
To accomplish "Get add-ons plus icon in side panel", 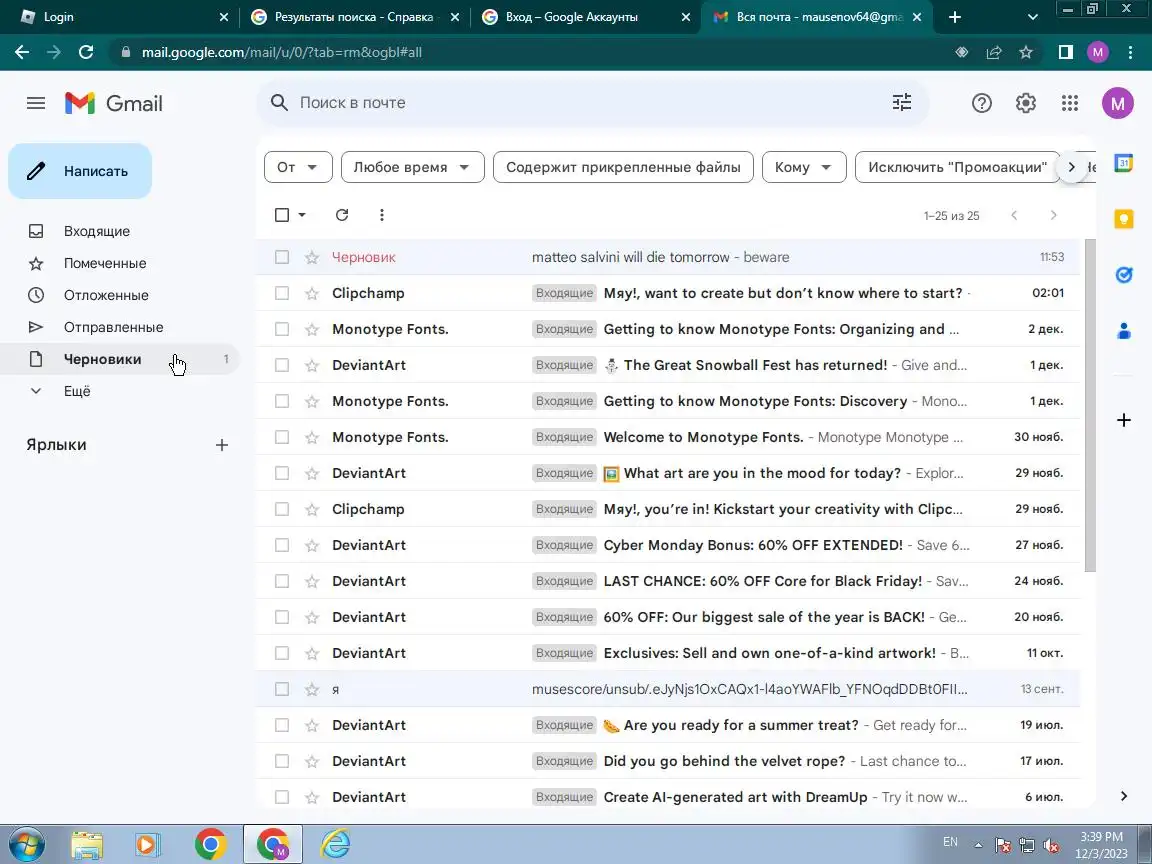I will (x=1123, y=420).
